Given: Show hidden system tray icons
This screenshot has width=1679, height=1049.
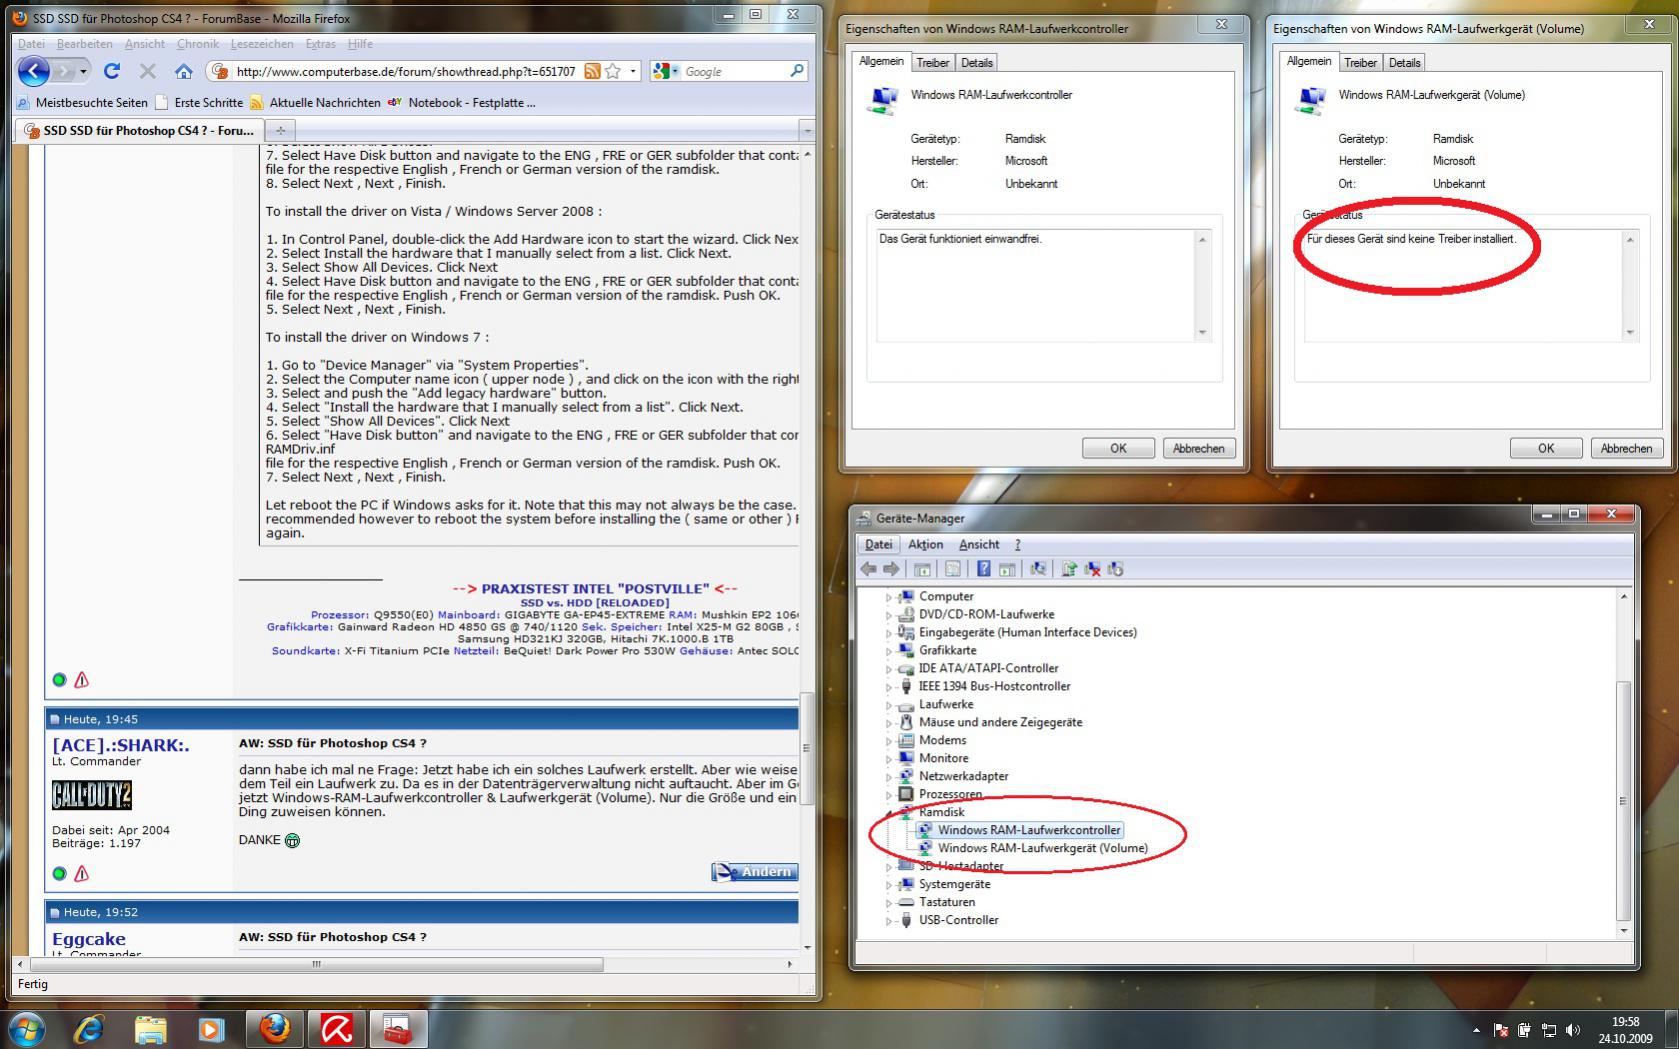Looking at the screenshot, I should click(1477, 1030).
